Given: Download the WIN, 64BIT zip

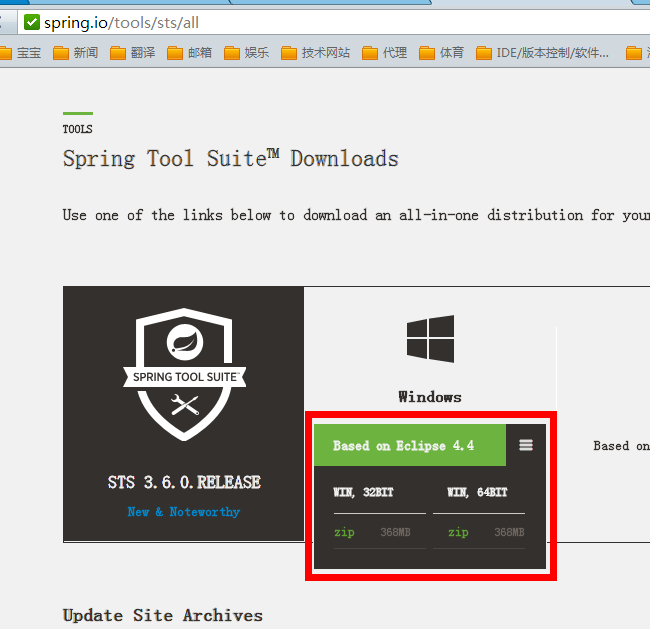Looking at the screenshot, I should [458, 532].
